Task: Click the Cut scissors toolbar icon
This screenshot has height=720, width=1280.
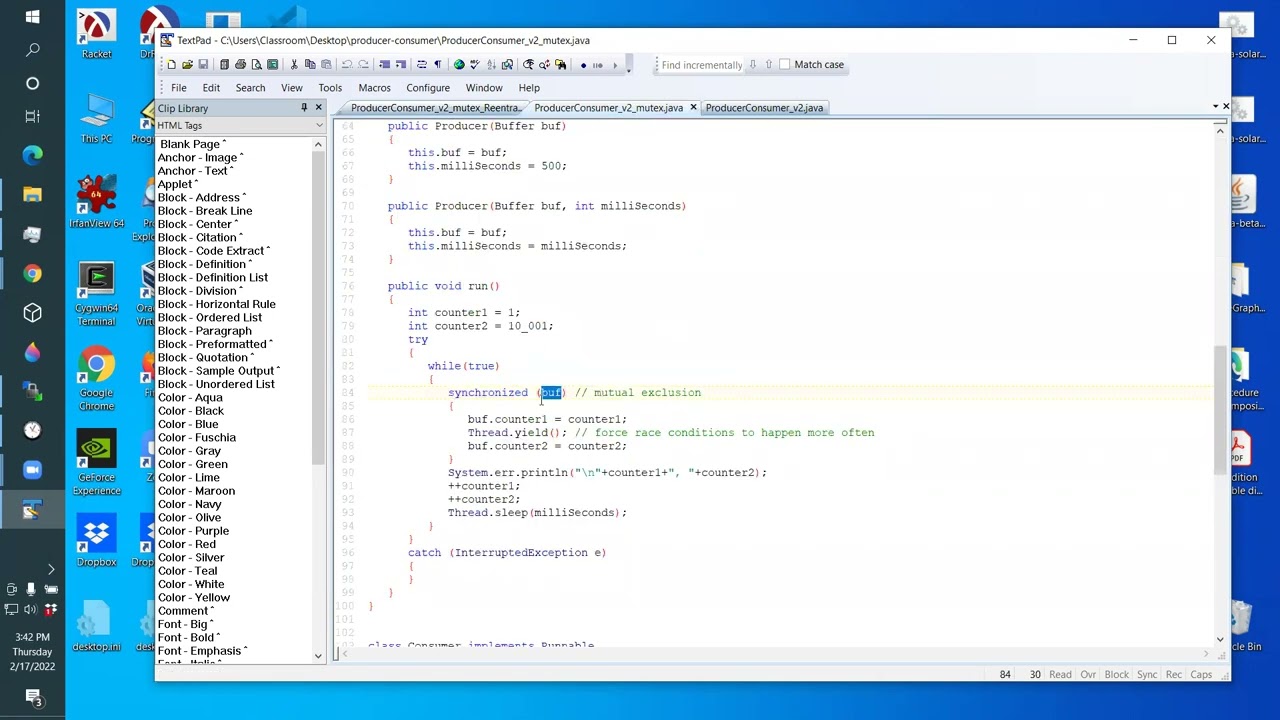Action: coord(294,65)
